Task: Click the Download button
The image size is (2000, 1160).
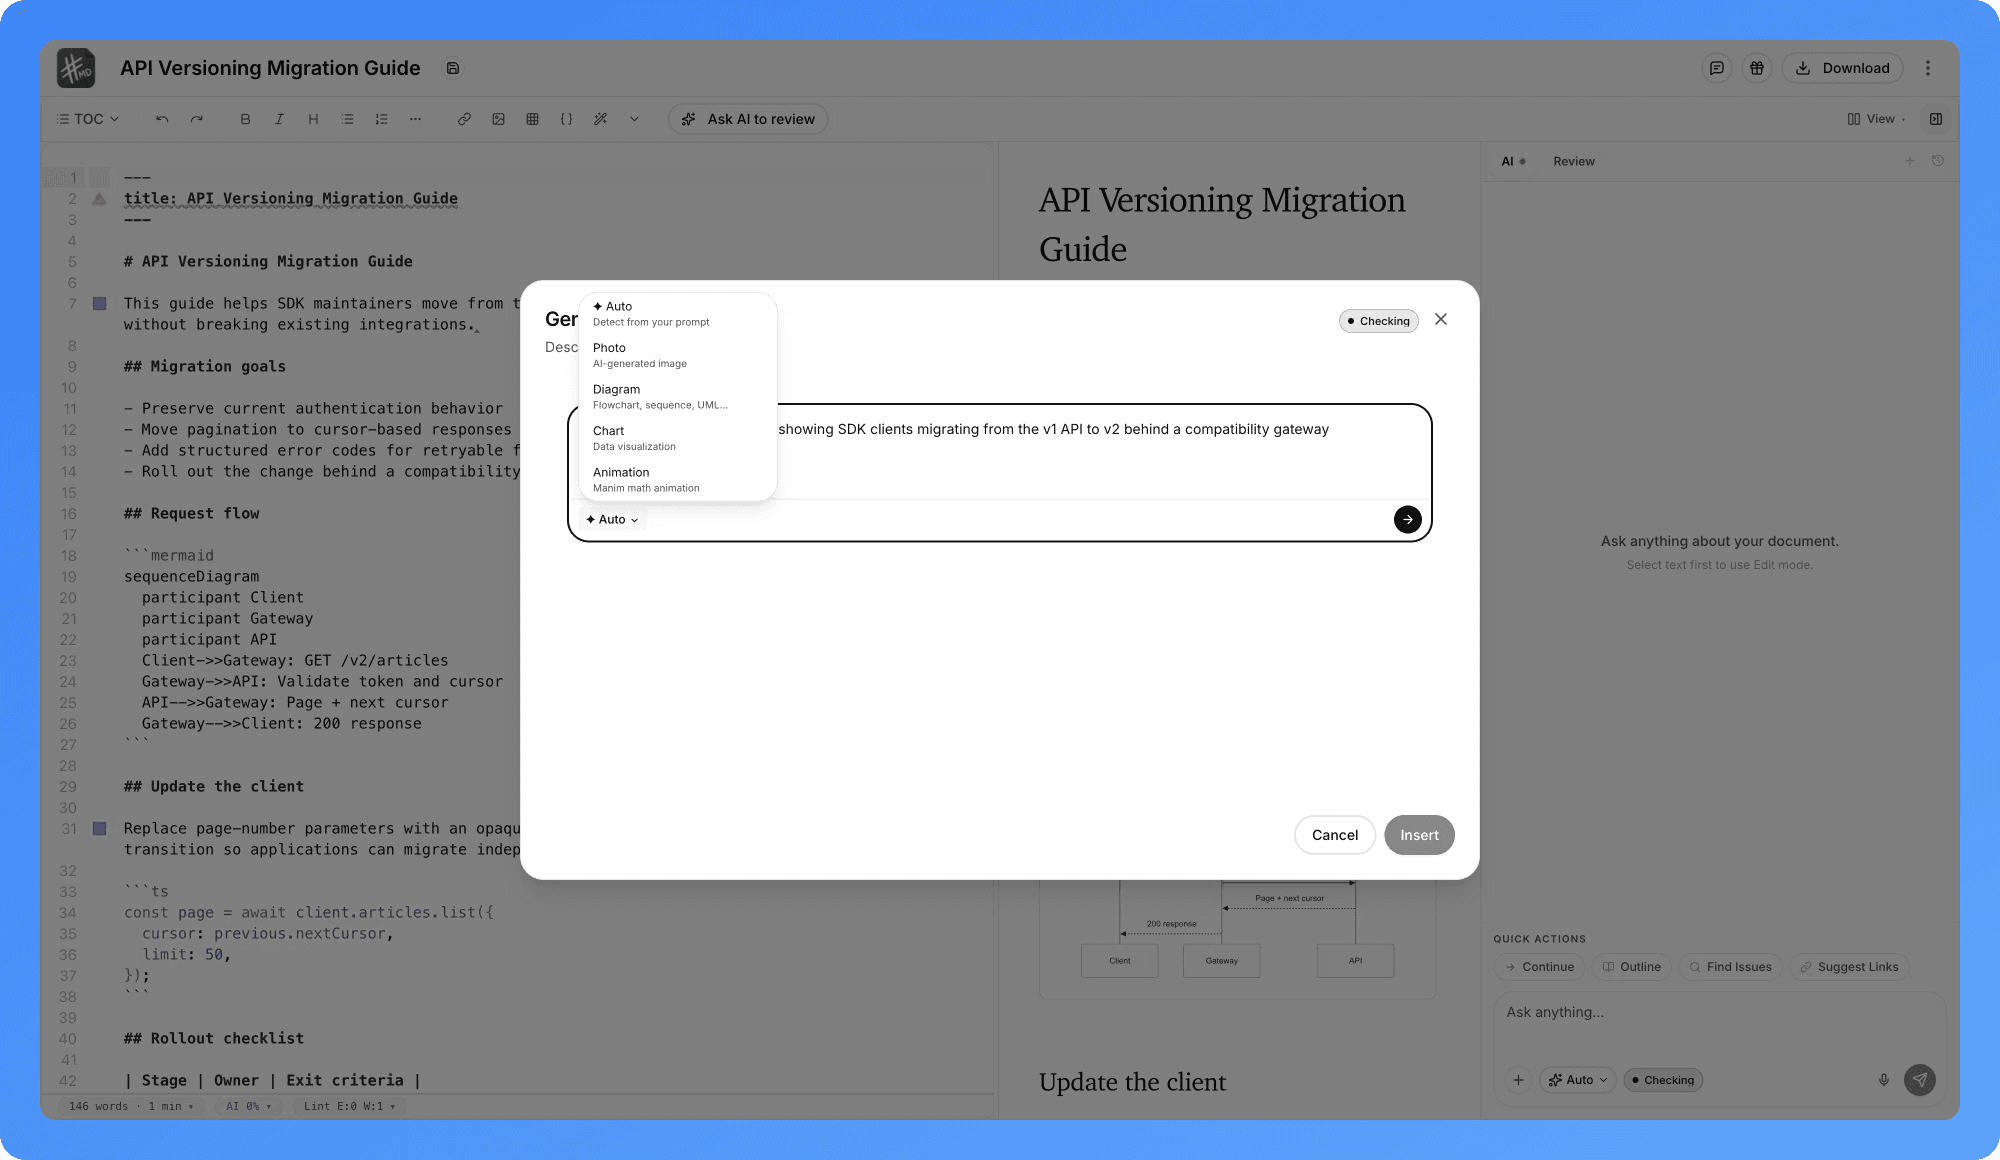Action: coord(1842,68)
